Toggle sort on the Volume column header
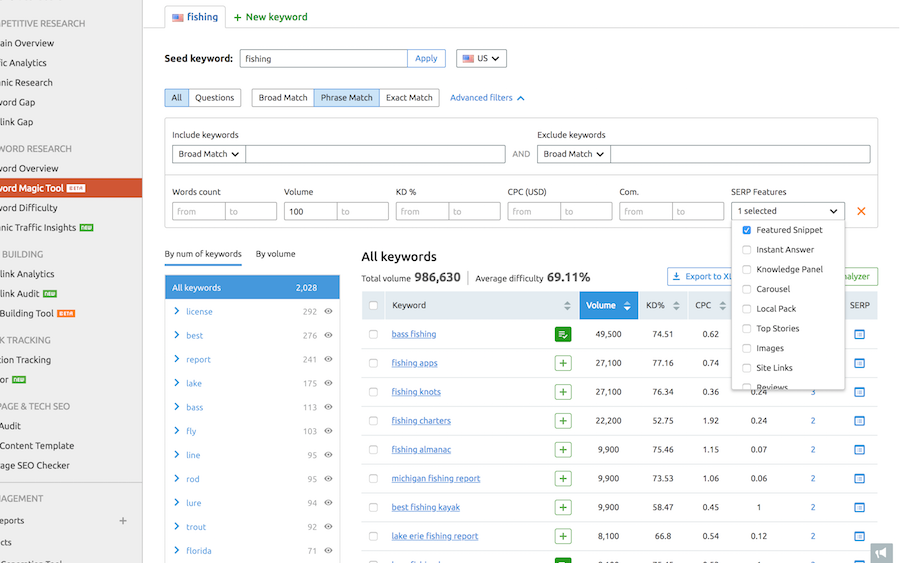 pos(608,305)
